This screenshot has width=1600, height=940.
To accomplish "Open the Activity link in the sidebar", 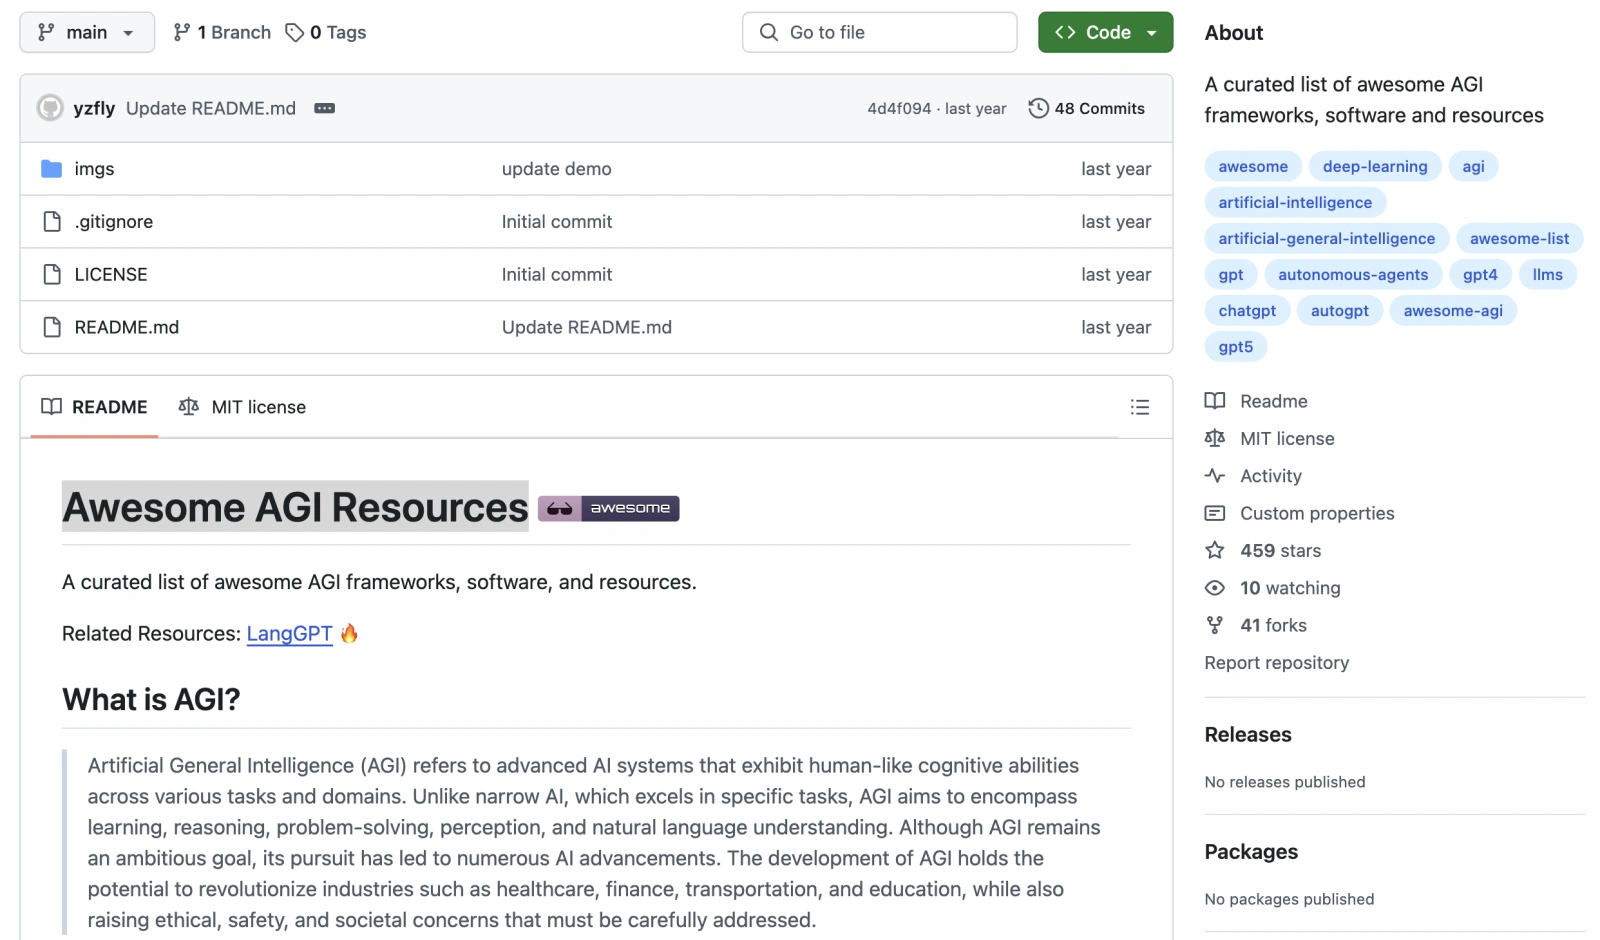I will [x=1270, y=476].
